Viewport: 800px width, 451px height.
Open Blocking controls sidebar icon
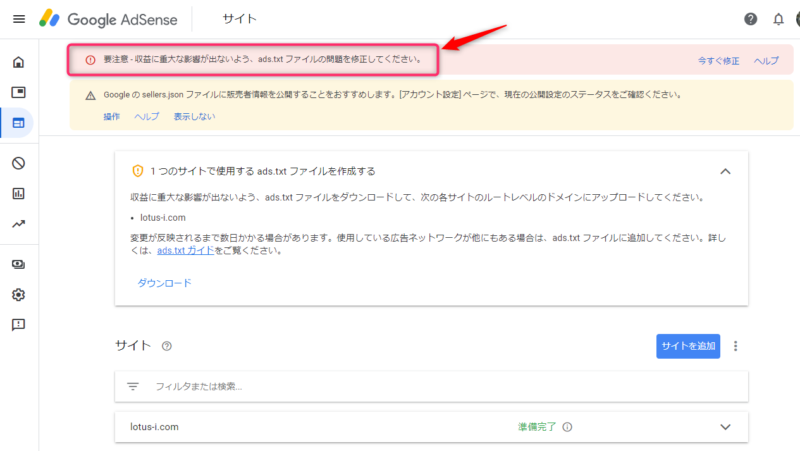[18, 163]
